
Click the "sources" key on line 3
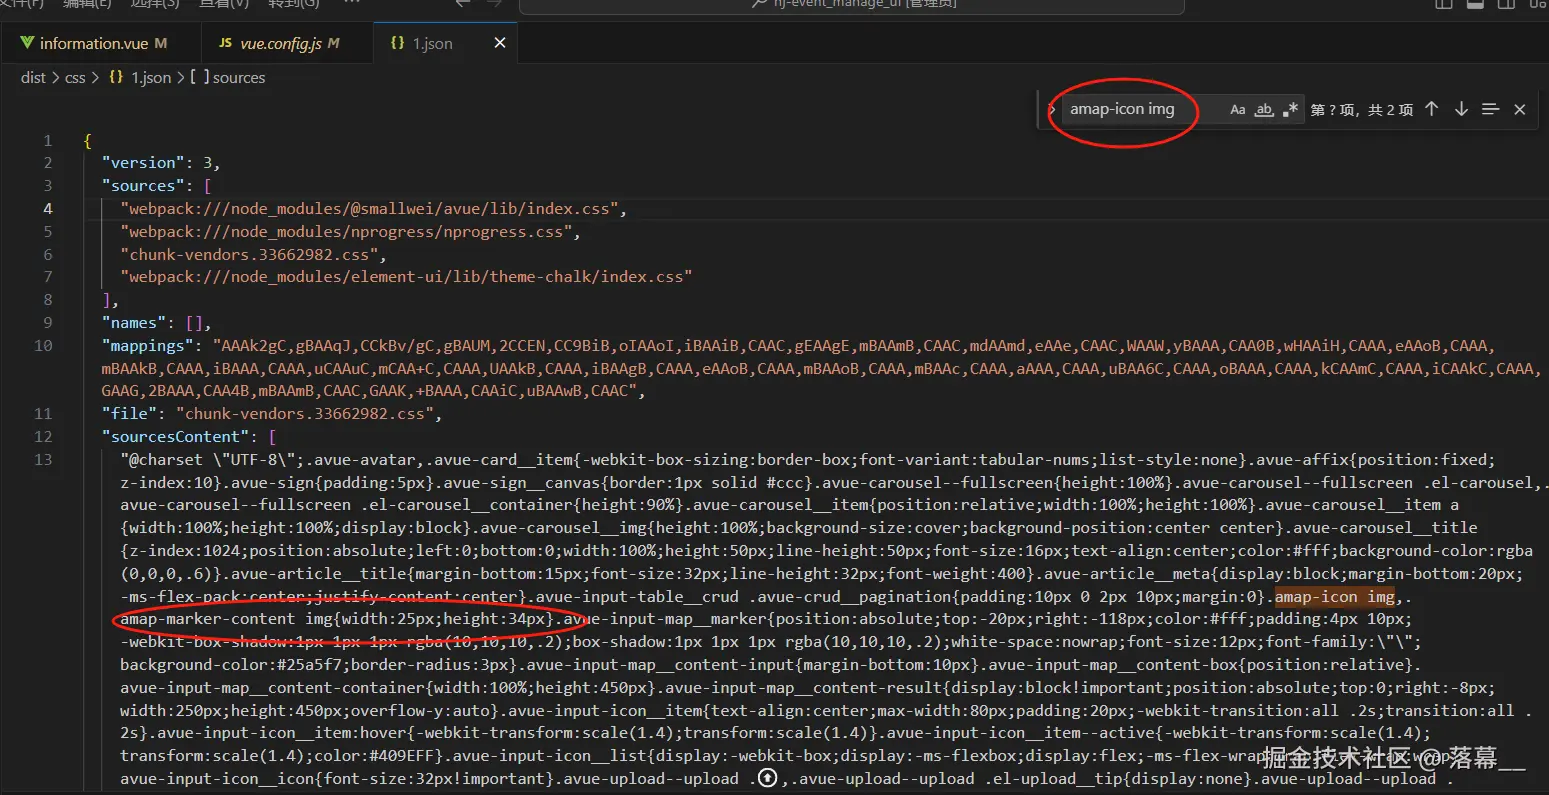coord(143,185)
